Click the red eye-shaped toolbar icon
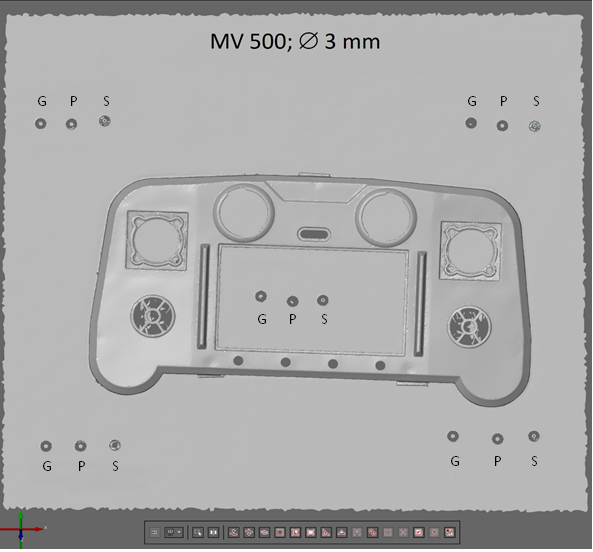 pos(264,532)
